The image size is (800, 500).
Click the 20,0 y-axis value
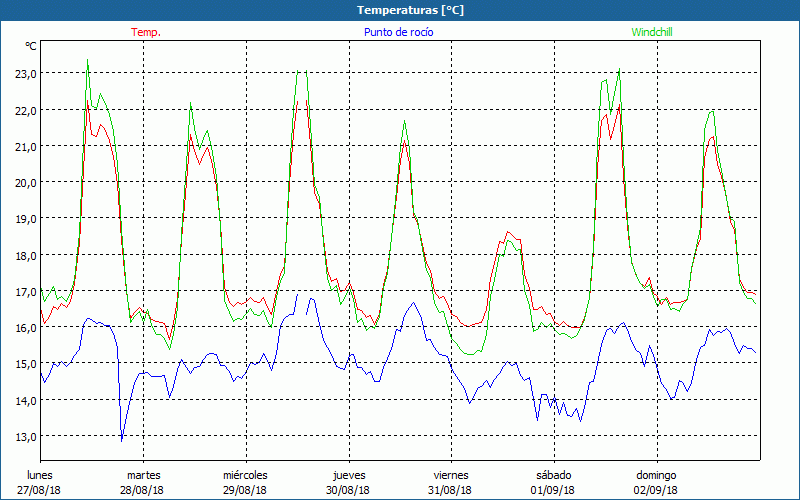coord(26,182)
